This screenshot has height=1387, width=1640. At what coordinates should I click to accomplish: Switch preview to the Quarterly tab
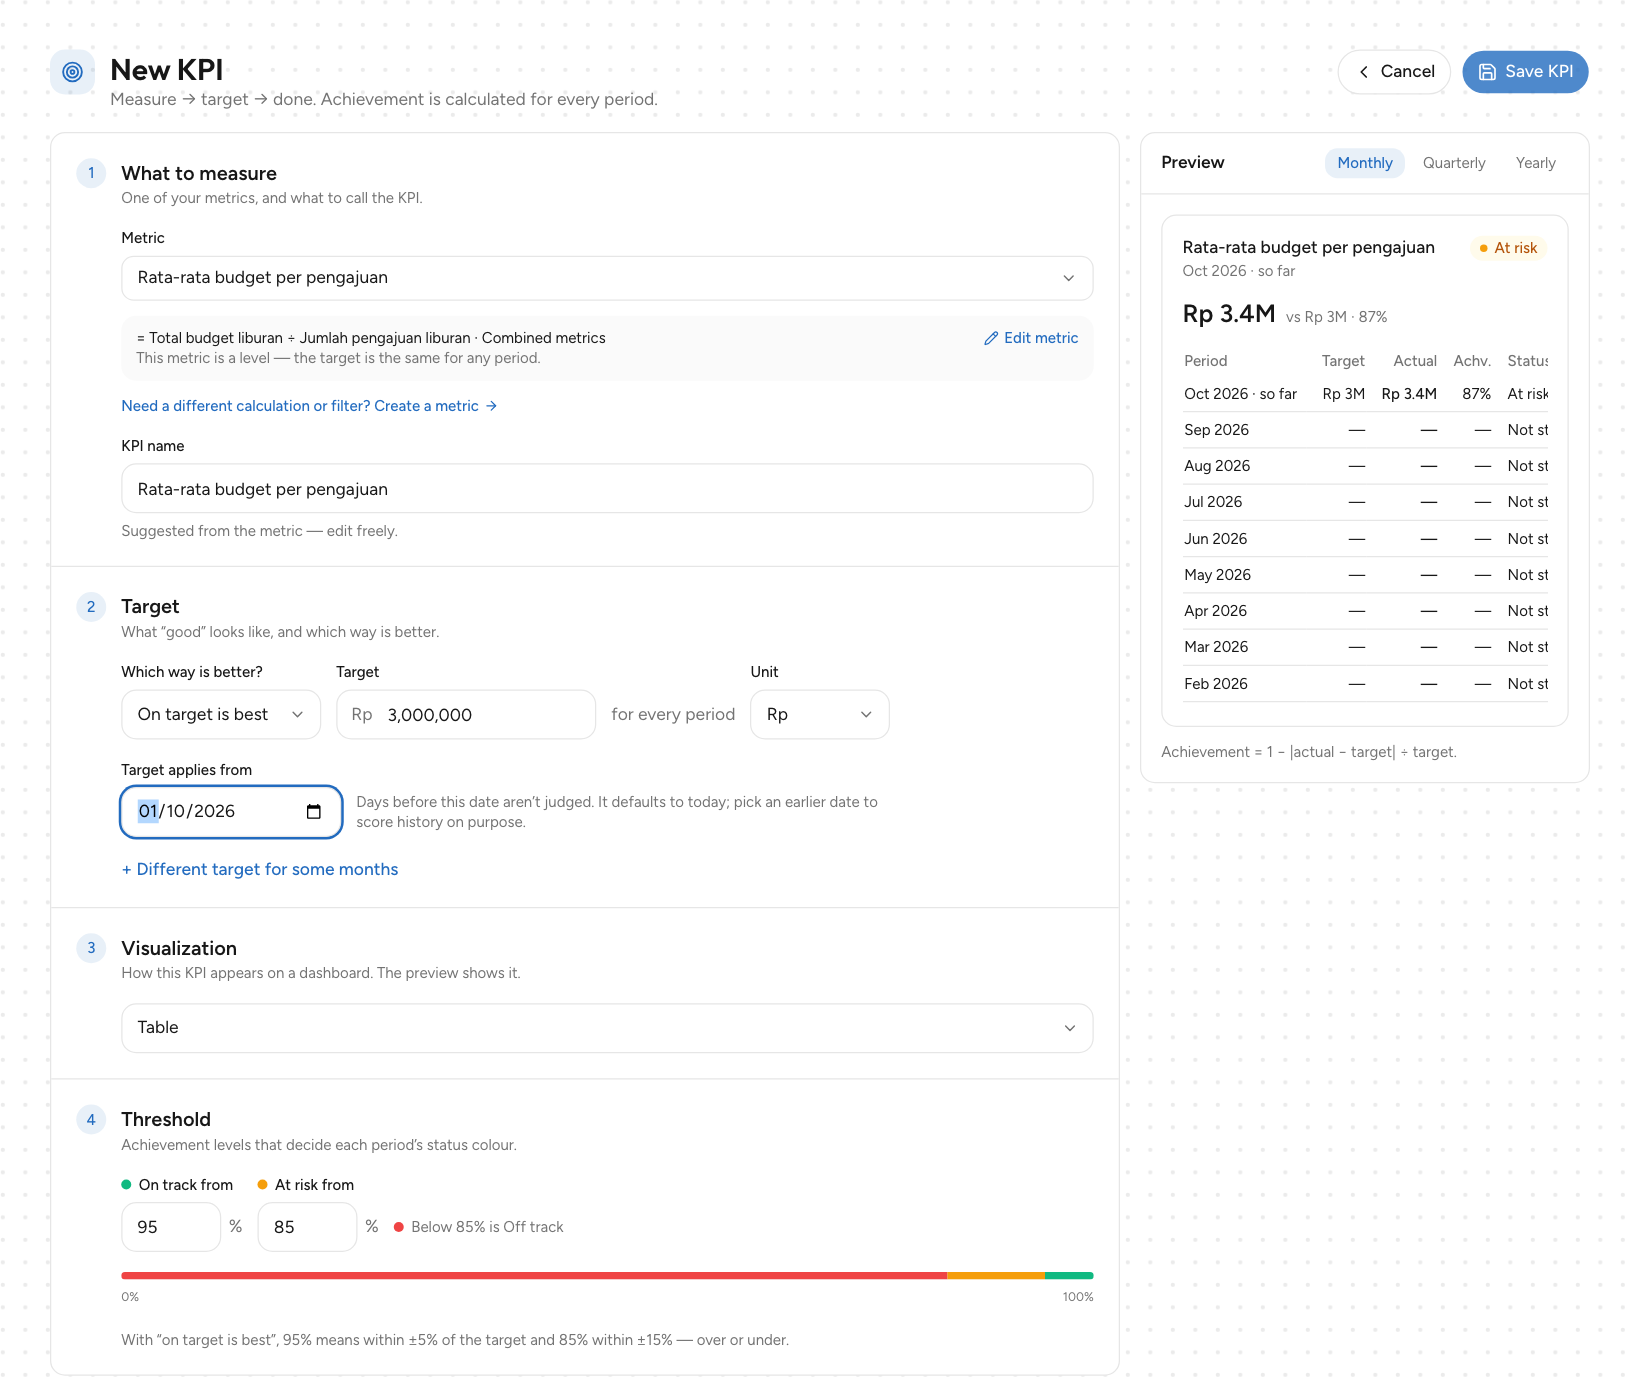(x=1454, y=163)
